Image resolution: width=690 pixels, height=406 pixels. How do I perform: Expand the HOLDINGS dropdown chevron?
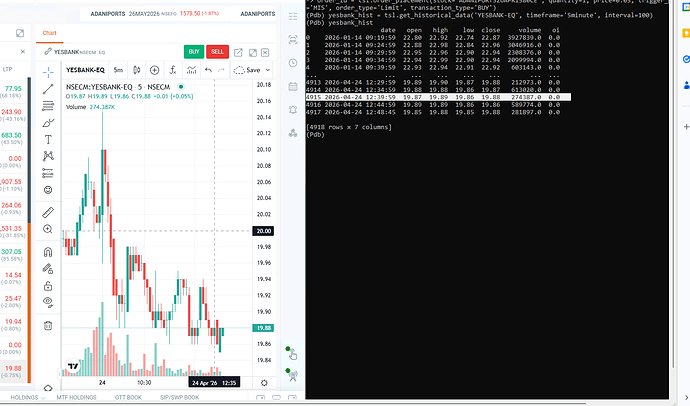click(43, 398)
